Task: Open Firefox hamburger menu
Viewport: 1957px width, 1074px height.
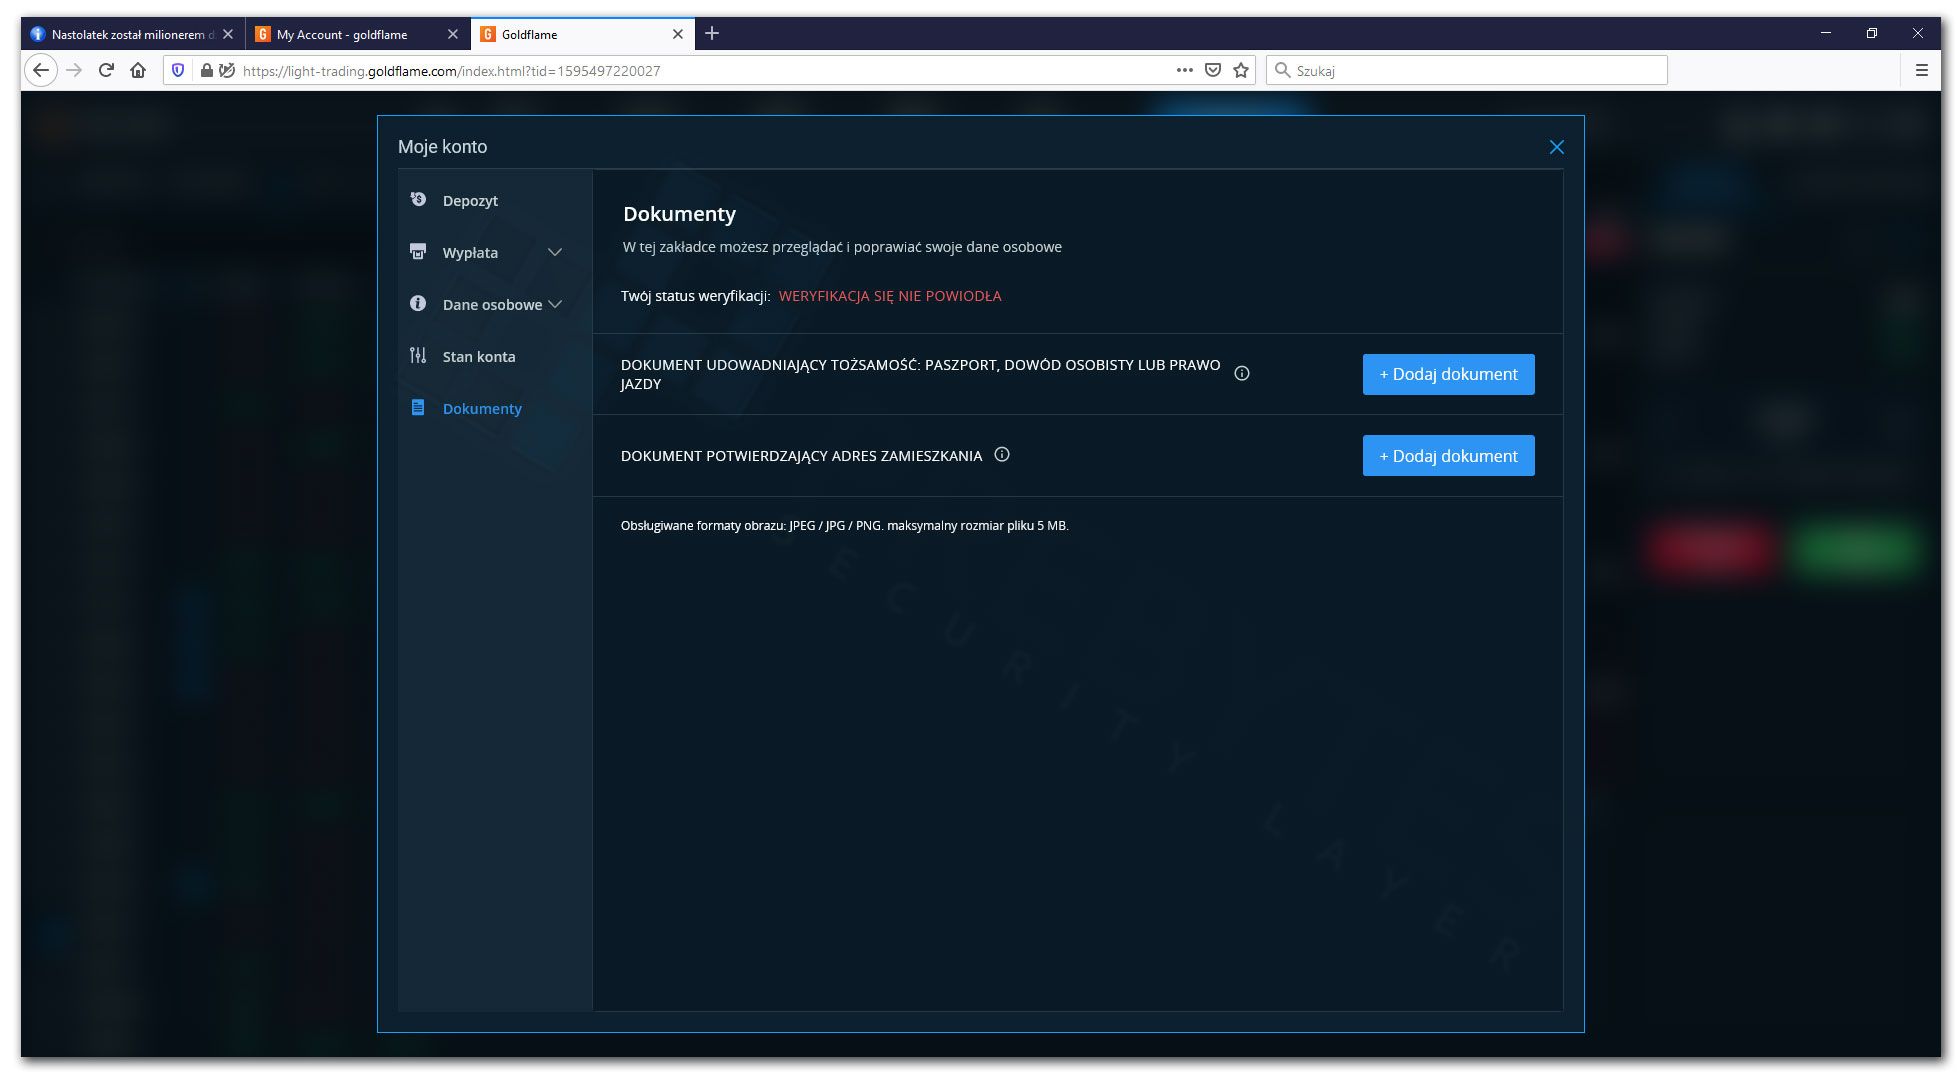Action: [x=1921, y=70]
